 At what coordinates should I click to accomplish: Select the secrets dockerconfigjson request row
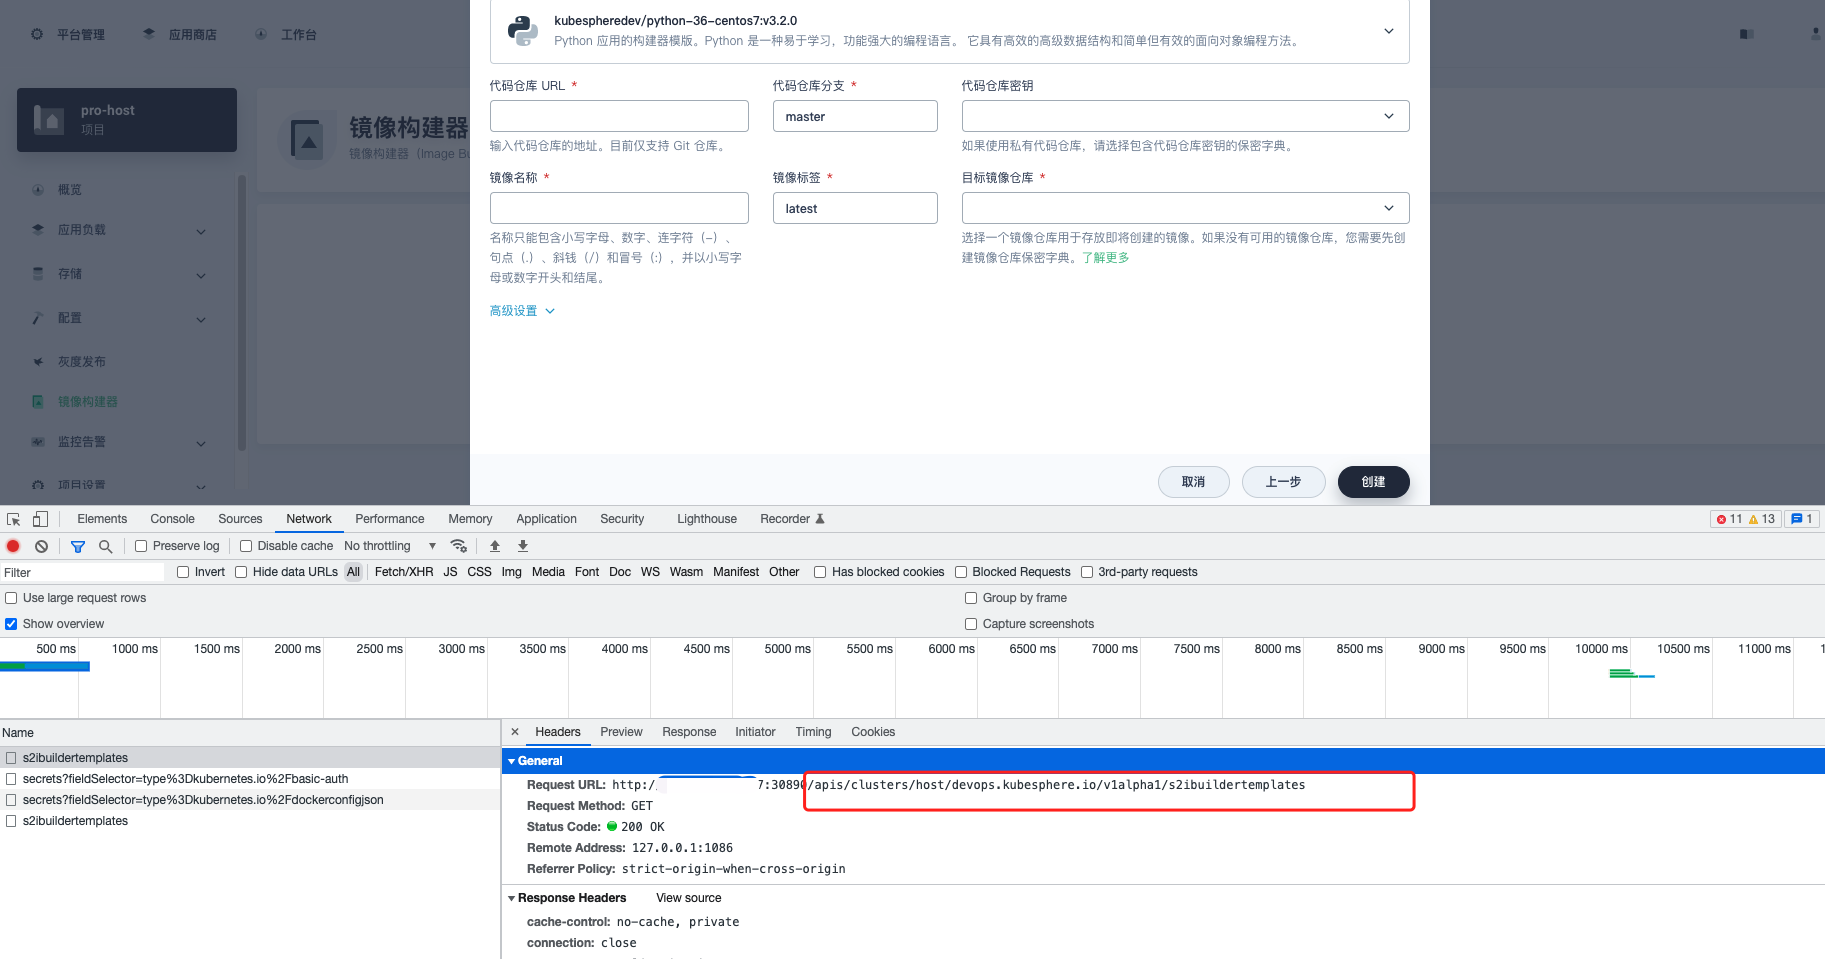(x=250, y=800)
